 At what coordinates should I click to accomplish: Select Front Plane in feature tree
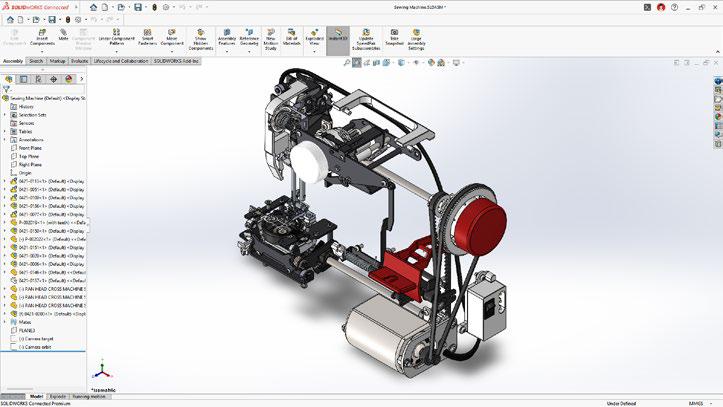point(31,148)
